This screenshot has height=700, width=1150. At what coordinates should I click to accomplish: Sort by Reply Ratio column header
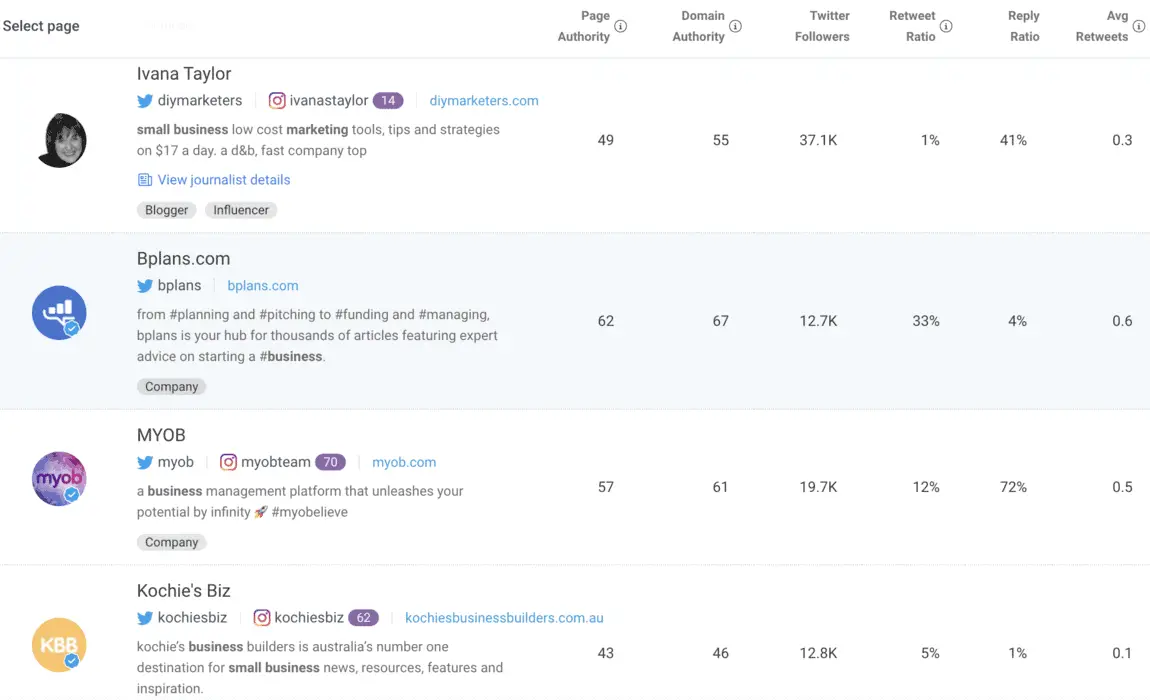click(1024, 26)
